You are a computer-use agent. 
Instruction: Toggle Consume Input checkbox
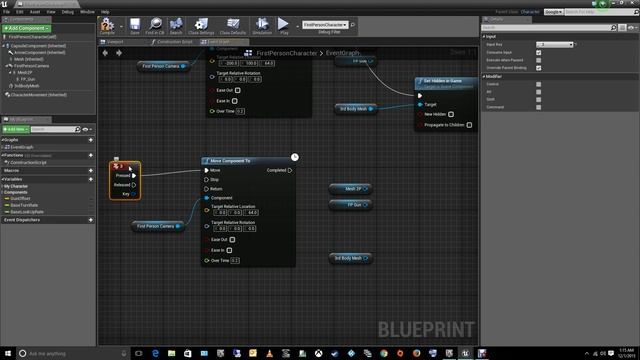pos(539,53)
